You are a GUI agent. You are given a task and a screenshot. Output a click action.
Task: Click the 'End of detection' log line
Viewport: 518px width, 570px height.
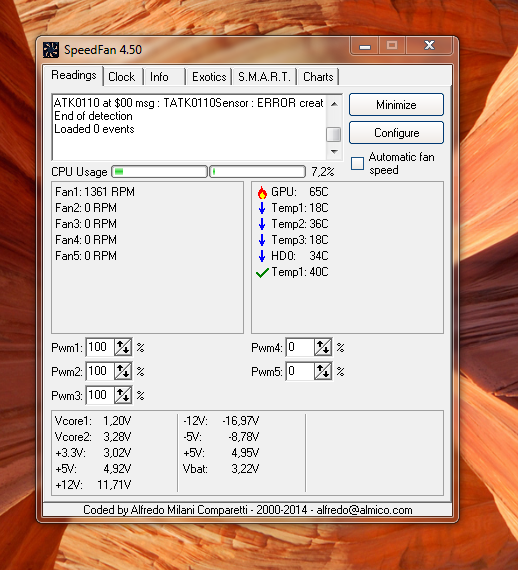coord(93,116)
